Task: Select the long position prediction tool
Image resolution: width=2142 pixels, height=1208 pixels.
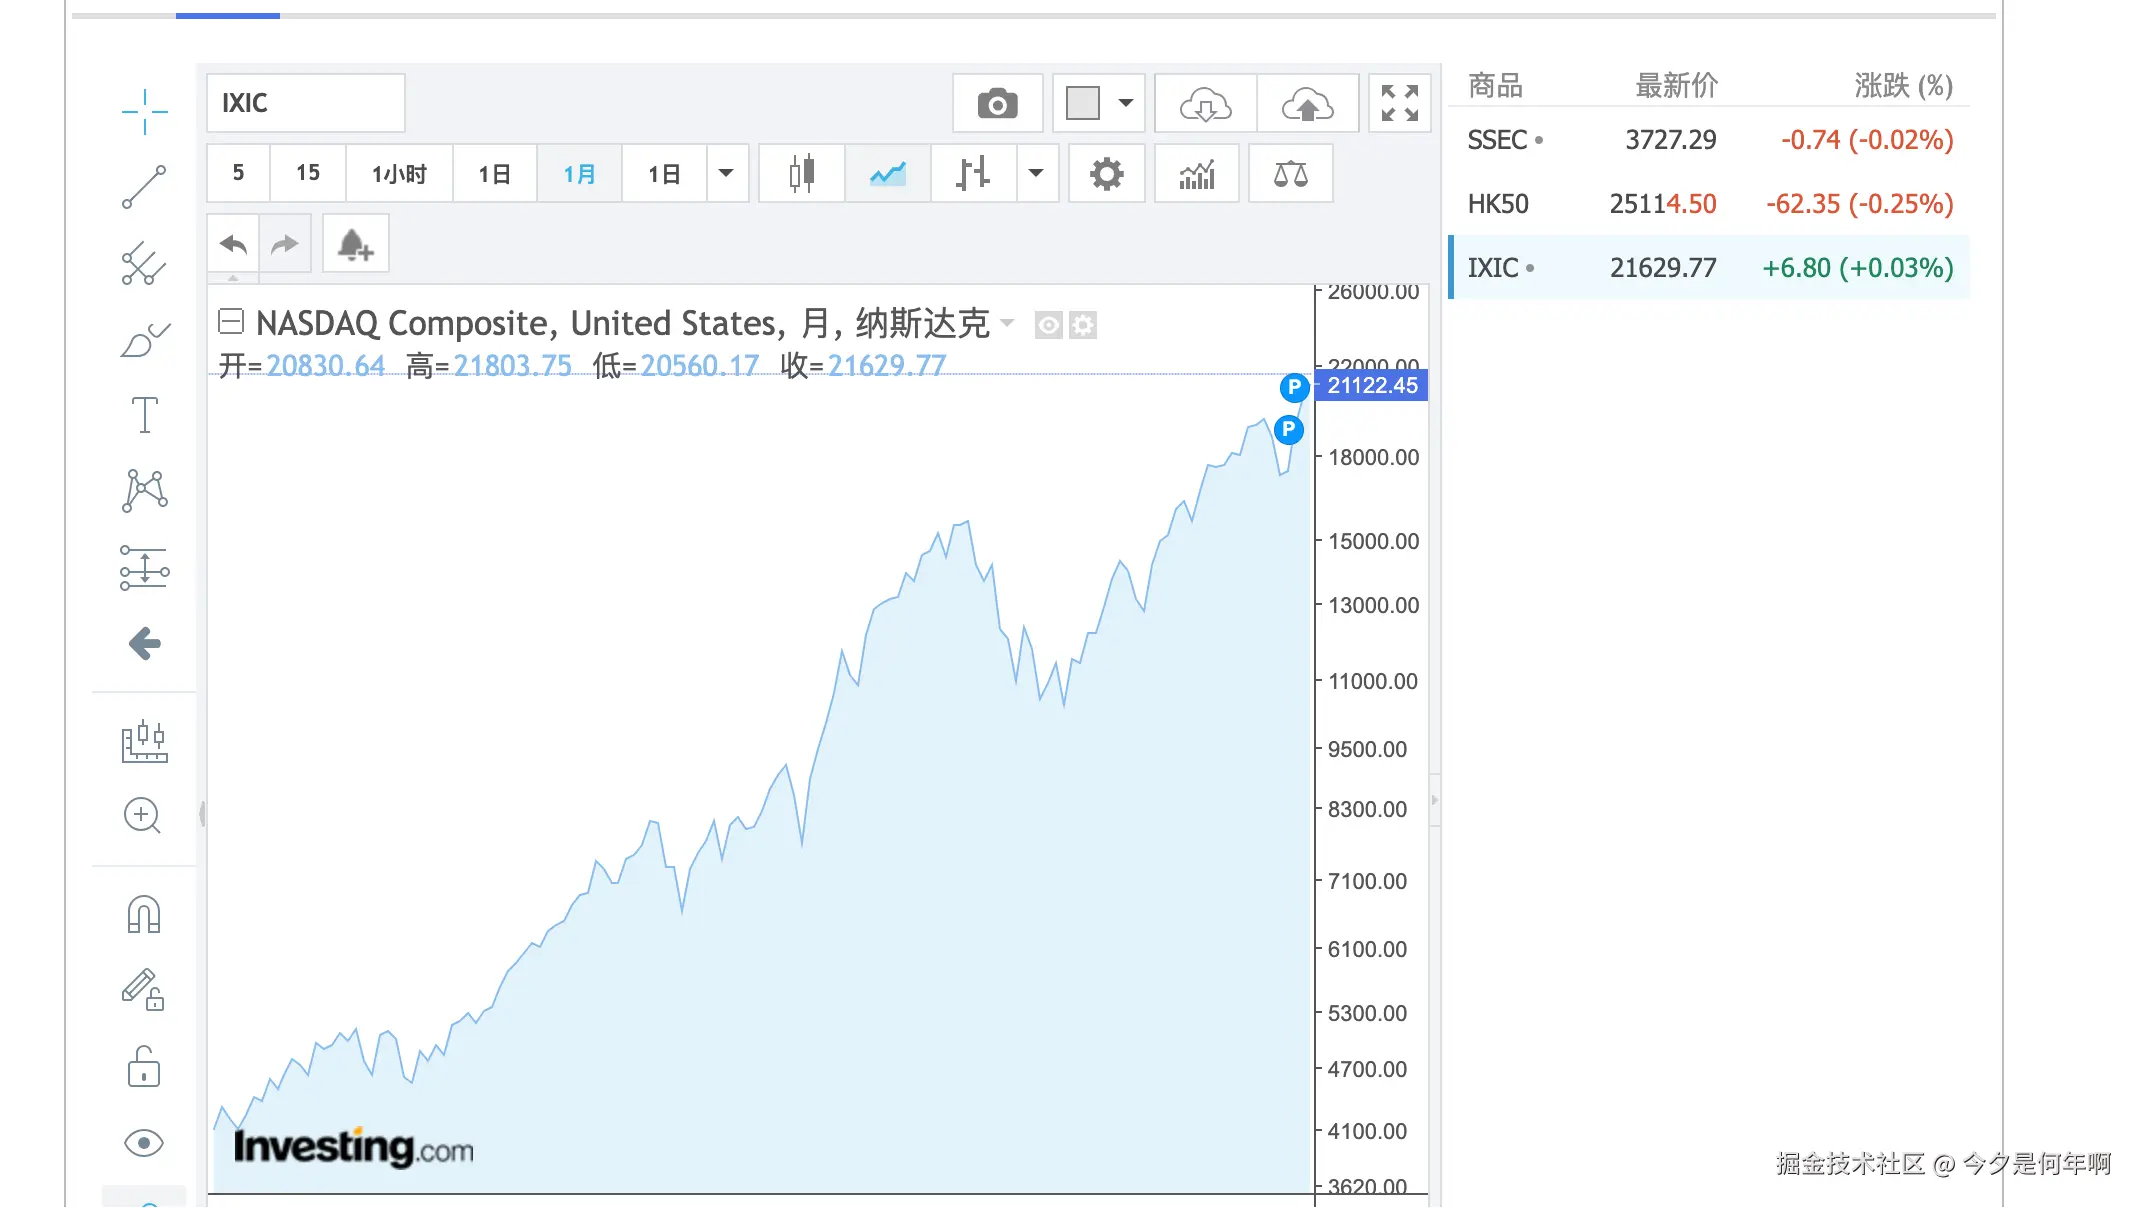Action: pyautogui.click(x=144, y=567)
